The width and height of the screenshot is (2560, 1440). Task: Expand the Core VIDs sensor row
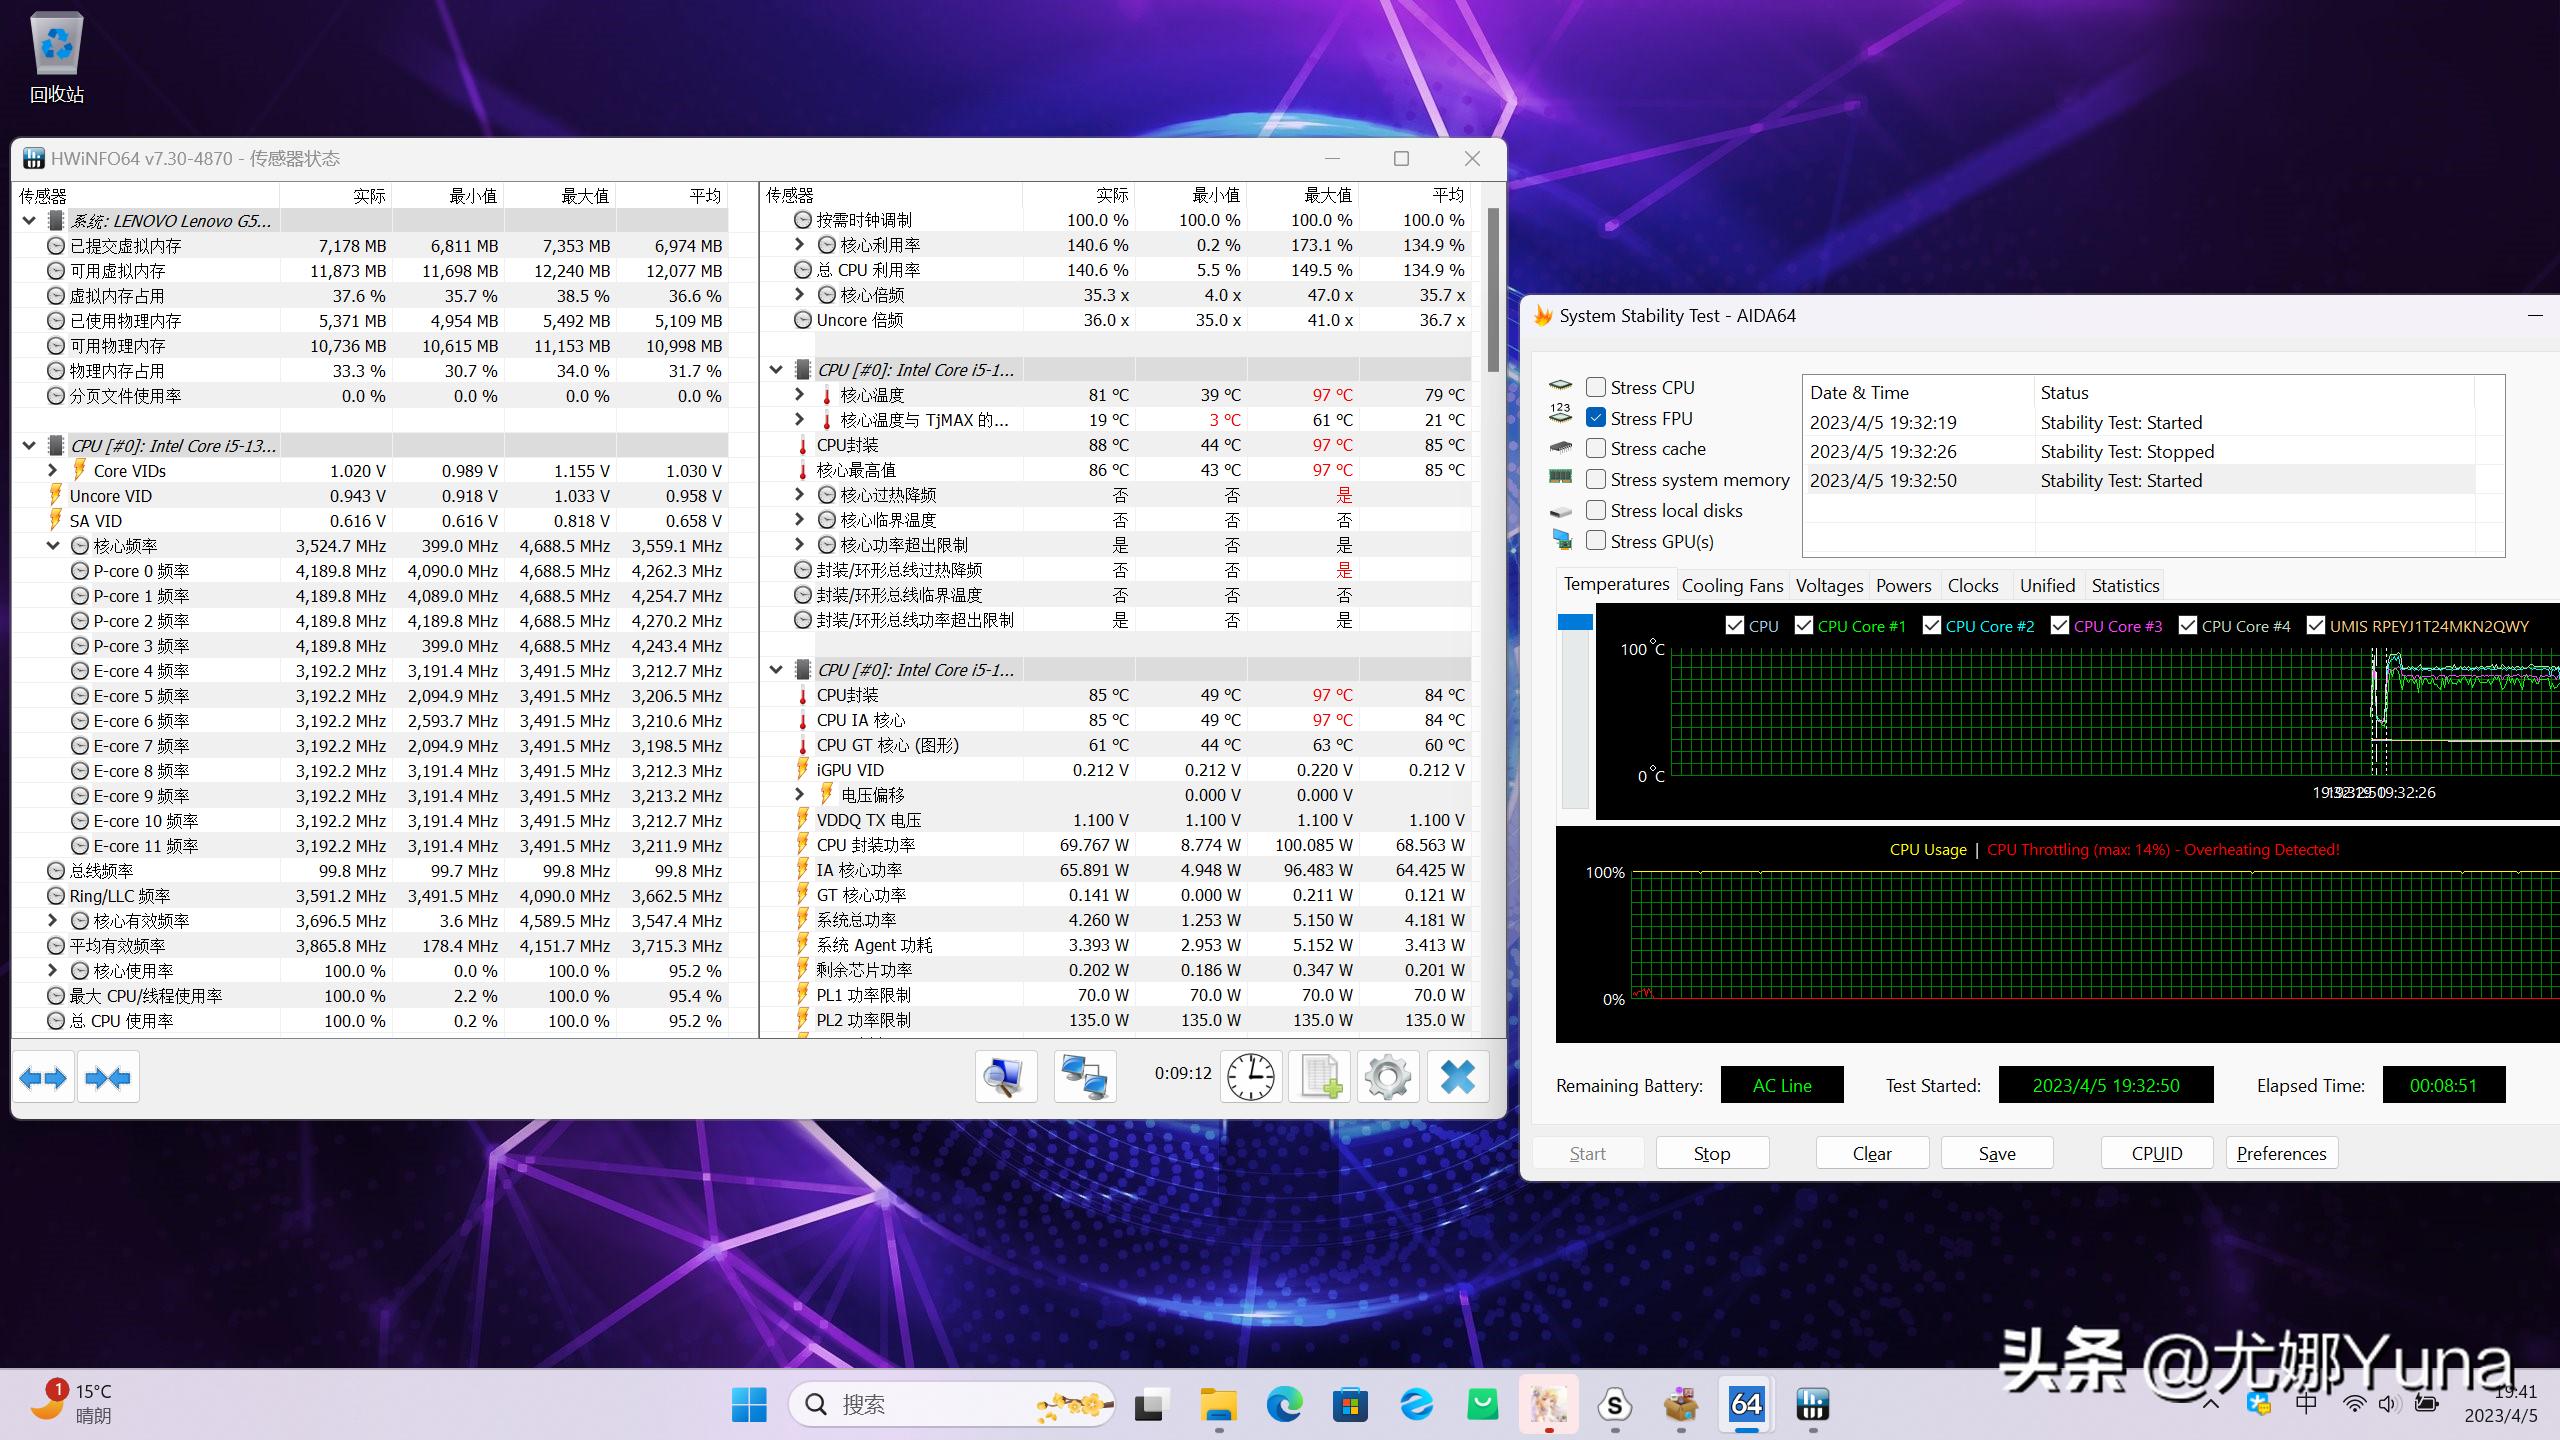[54, 470]
